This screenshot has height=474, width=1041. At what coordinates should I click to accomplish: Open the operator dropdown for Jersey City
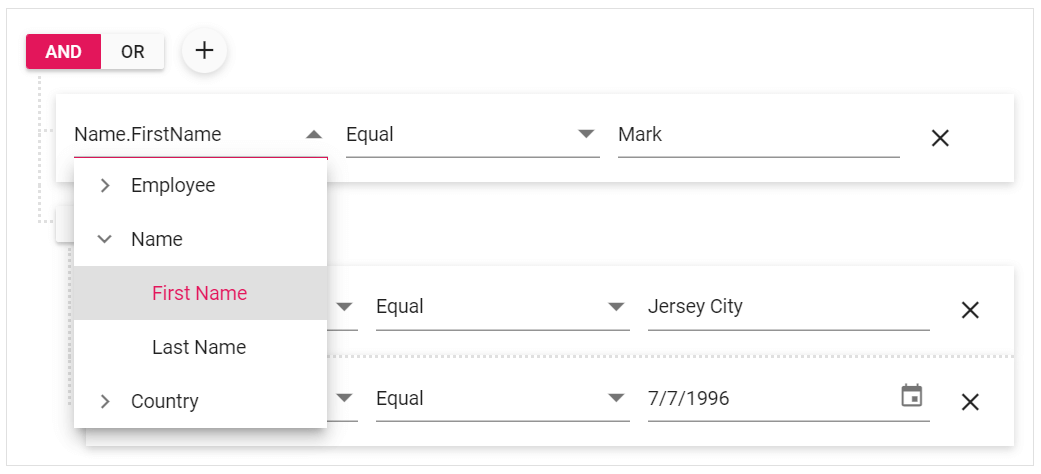(x=616, y=307)
